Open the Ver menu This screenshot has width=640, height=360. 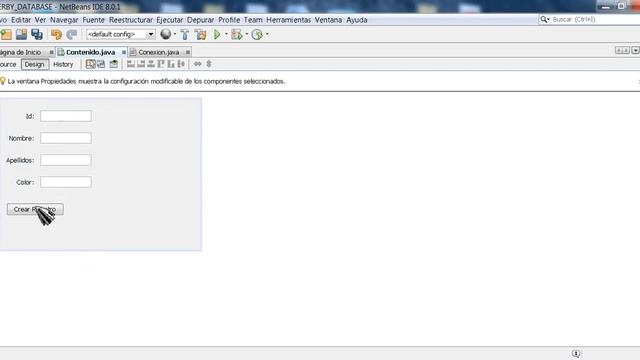pos(40,20)
